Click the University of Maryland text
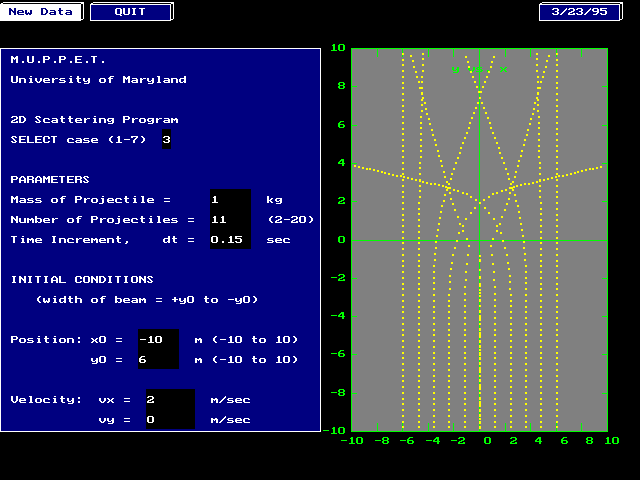Viewport: 640px width, 480px height. tap(98, 80)
